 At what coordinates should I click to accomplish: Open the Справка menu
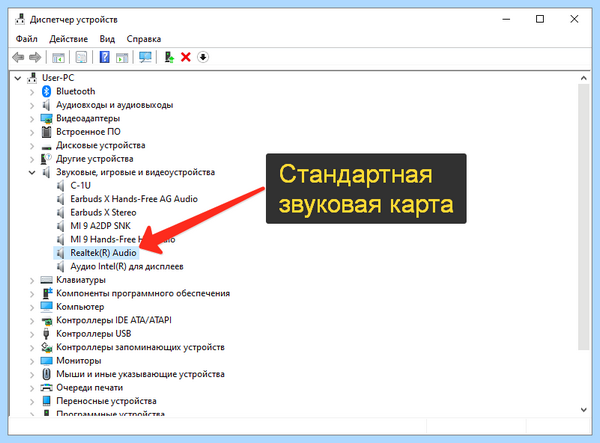143,39
